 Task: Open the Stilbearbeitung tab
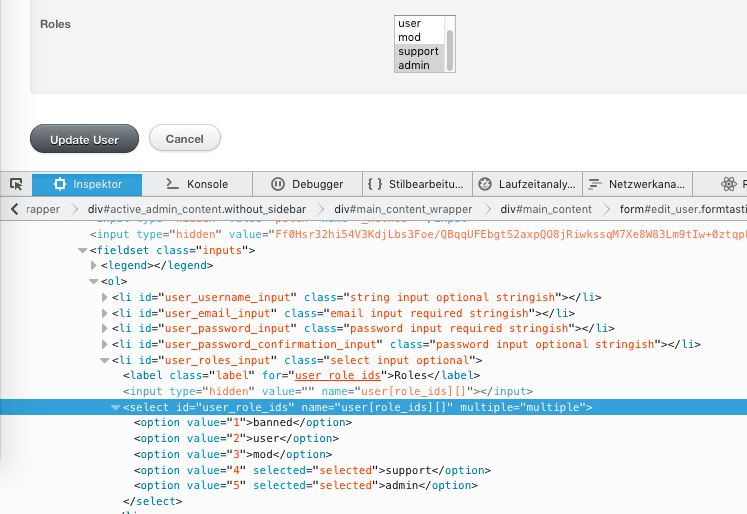pyautogui.click(x=417, y=184)
